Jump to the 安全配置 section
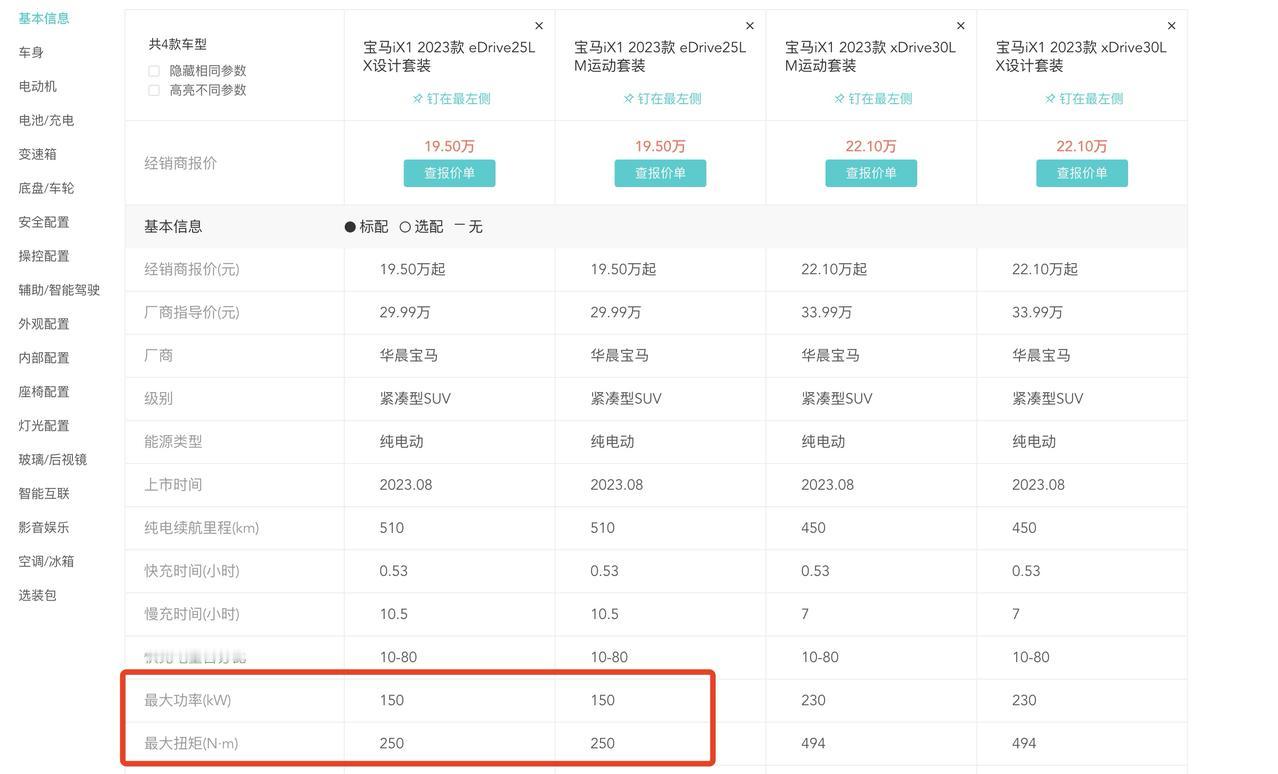Viewport: 1278px width, 774px height. [44, 222]
